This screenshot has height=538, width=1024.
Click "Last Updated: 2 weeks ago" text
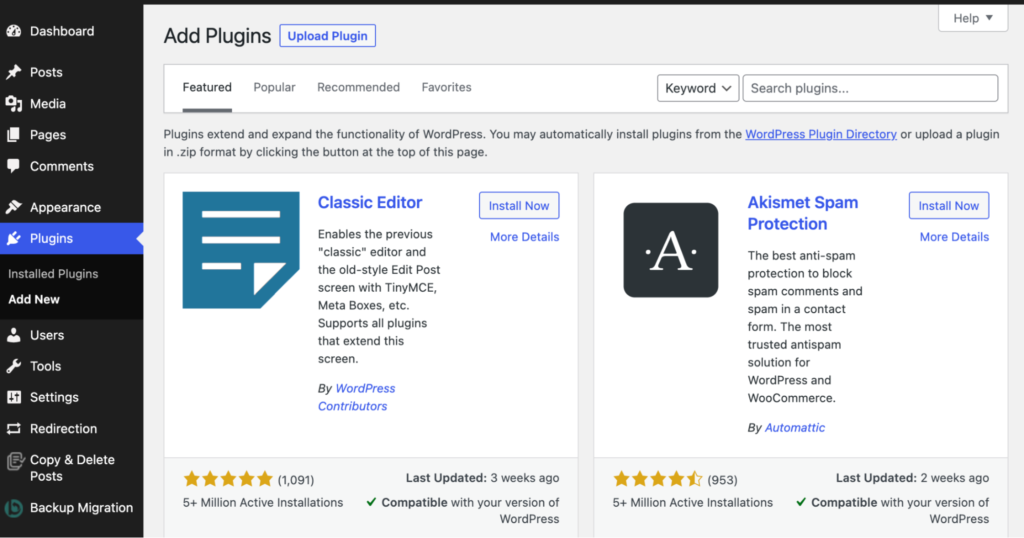912,478
